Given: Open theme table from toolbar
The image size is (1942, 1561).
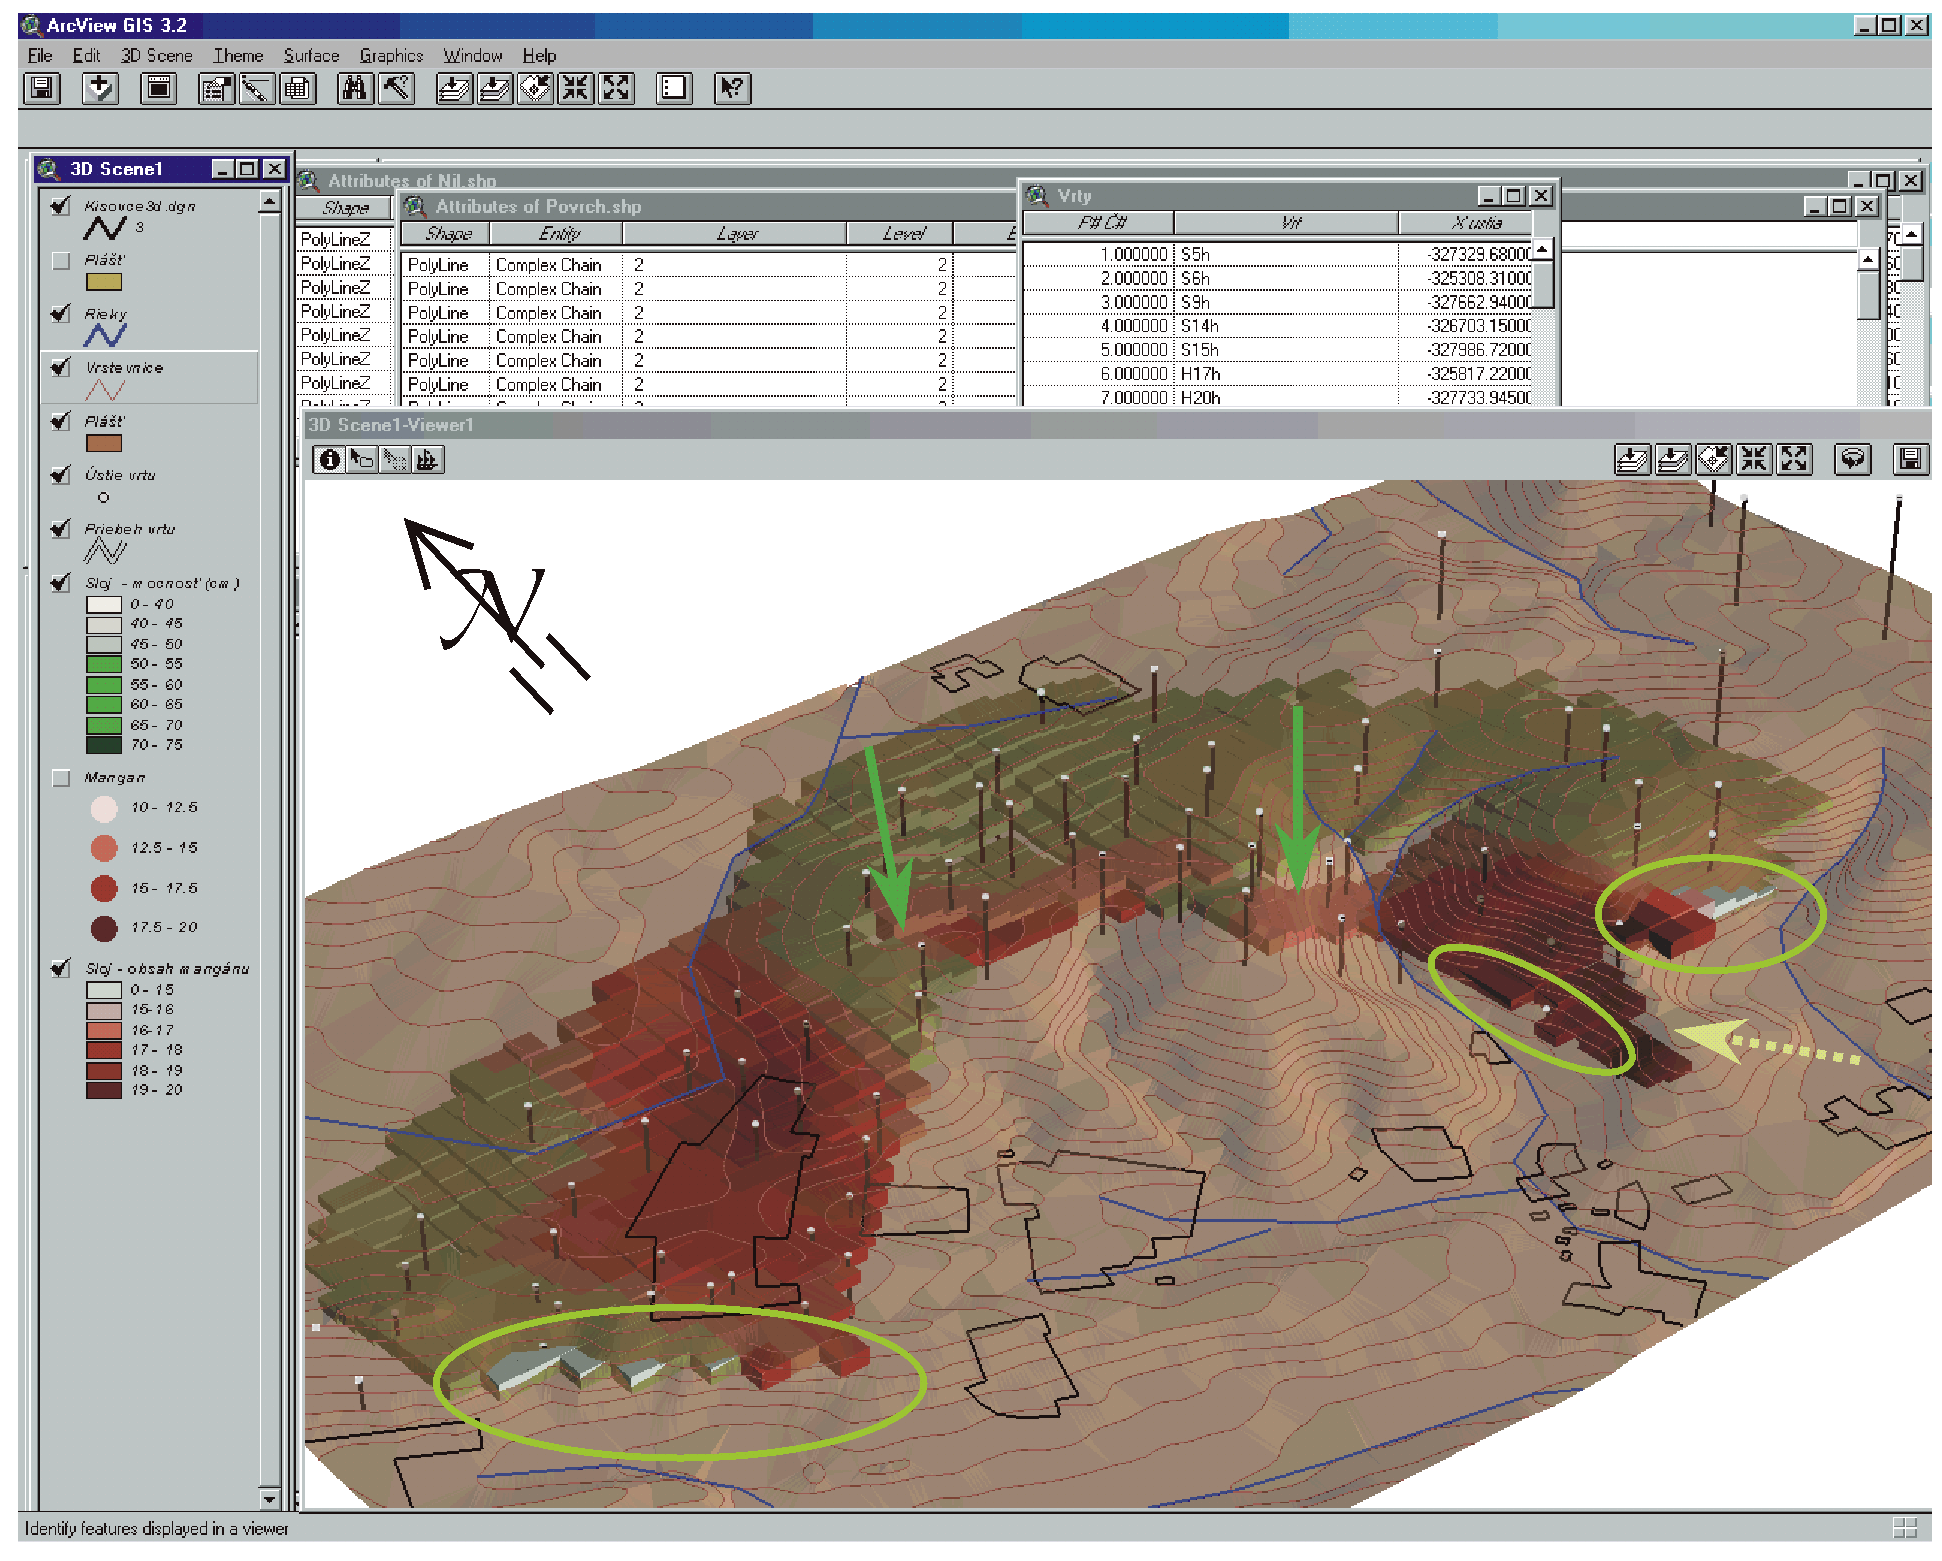Looking at the screenshot, I should pyautogui.click(x=296, y=89).
